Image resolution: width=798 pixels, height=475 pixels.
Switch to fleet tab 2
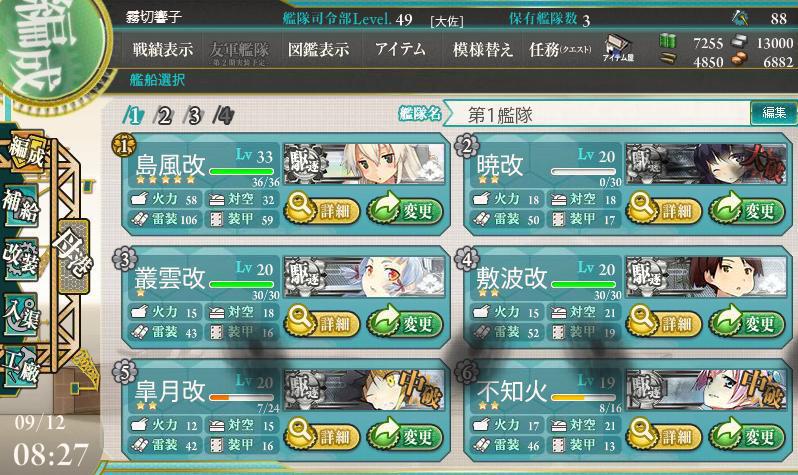tap(164, 116)
